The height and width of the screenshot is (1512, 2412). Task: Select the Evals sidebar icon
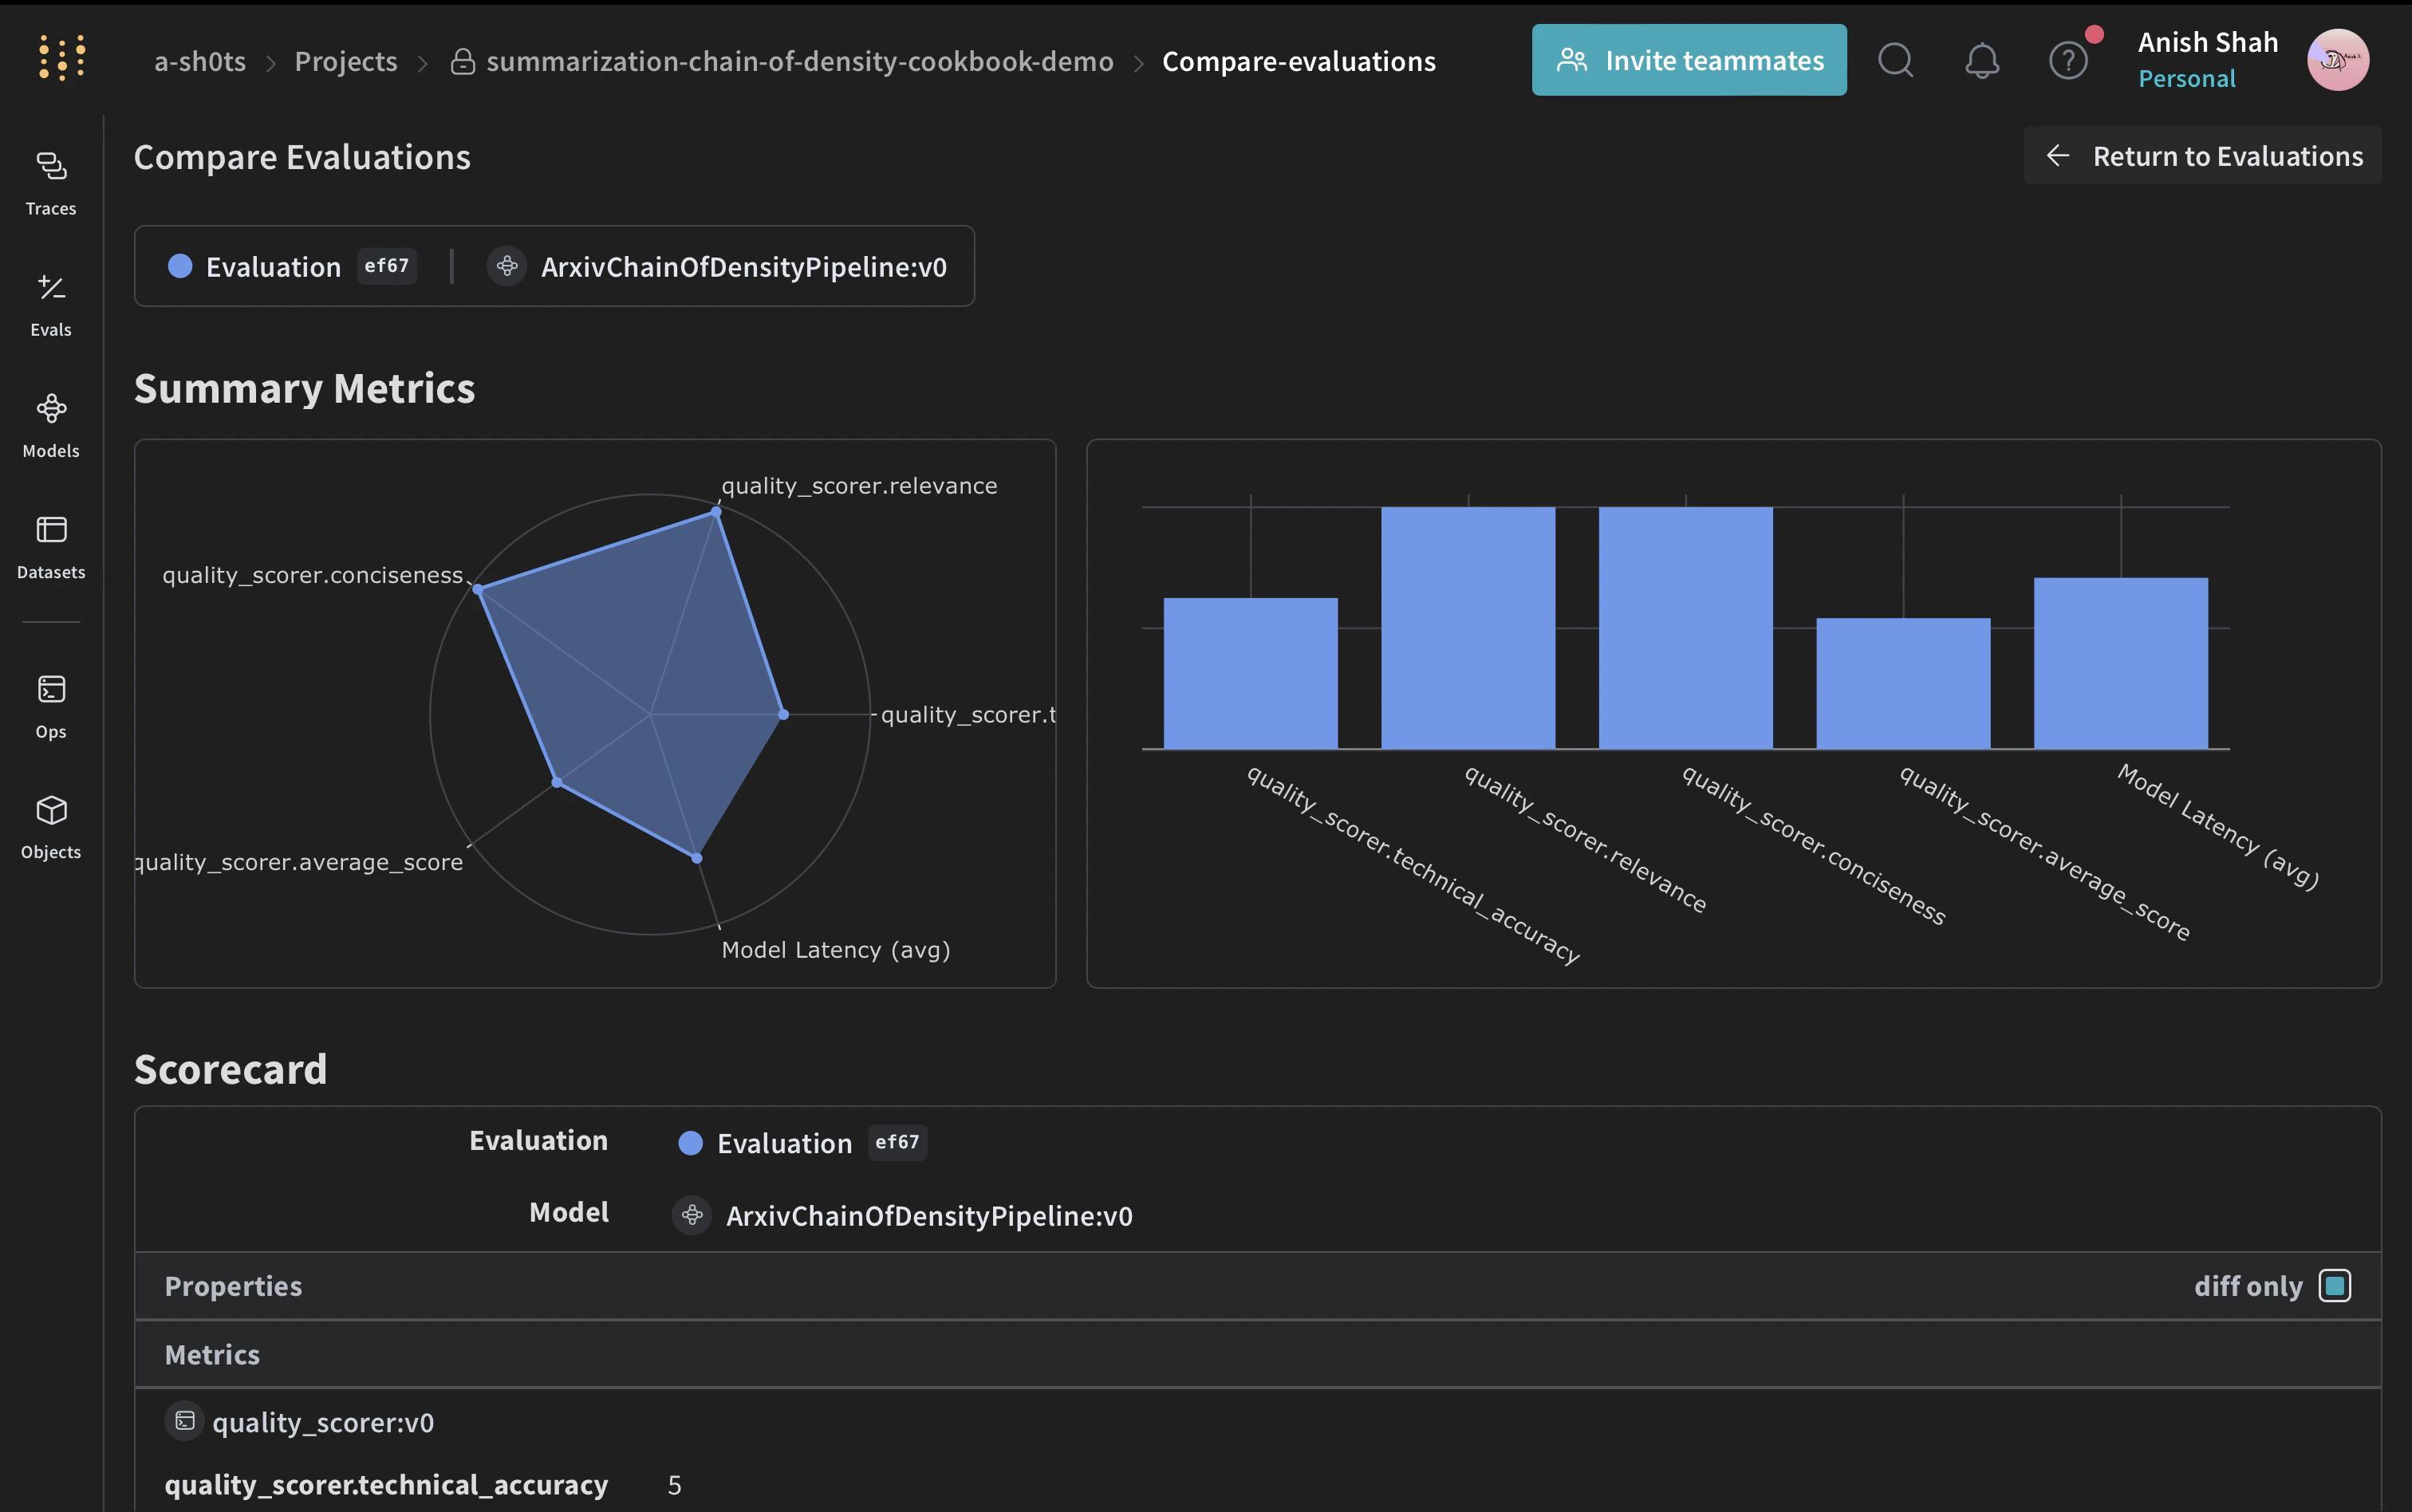[x=50, y=303]
